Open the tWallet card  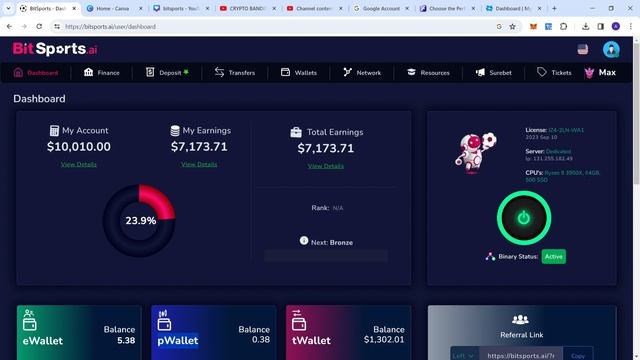pyautogui.click(x=349, y=333)
